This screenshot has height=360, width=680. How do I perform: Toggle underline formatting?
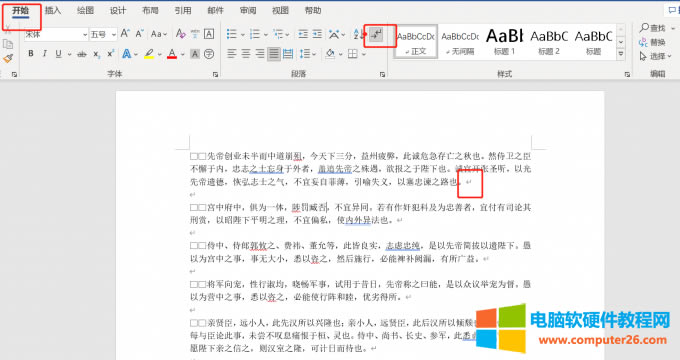click(58, 53)
